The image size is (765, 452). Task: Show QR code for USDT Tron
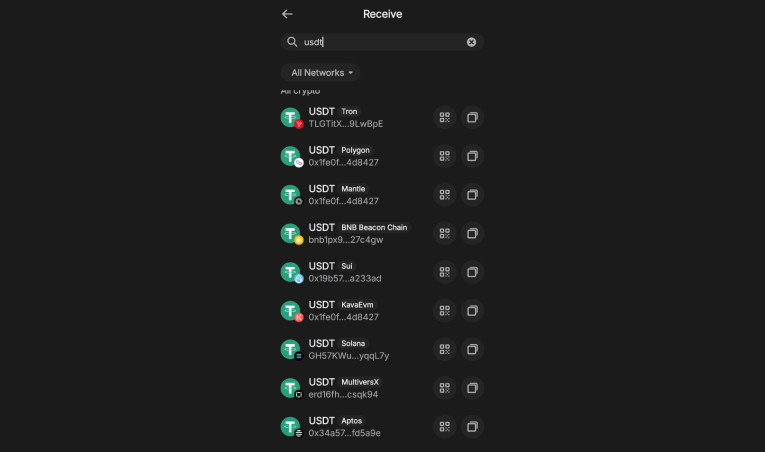click(x=445, y=118)
